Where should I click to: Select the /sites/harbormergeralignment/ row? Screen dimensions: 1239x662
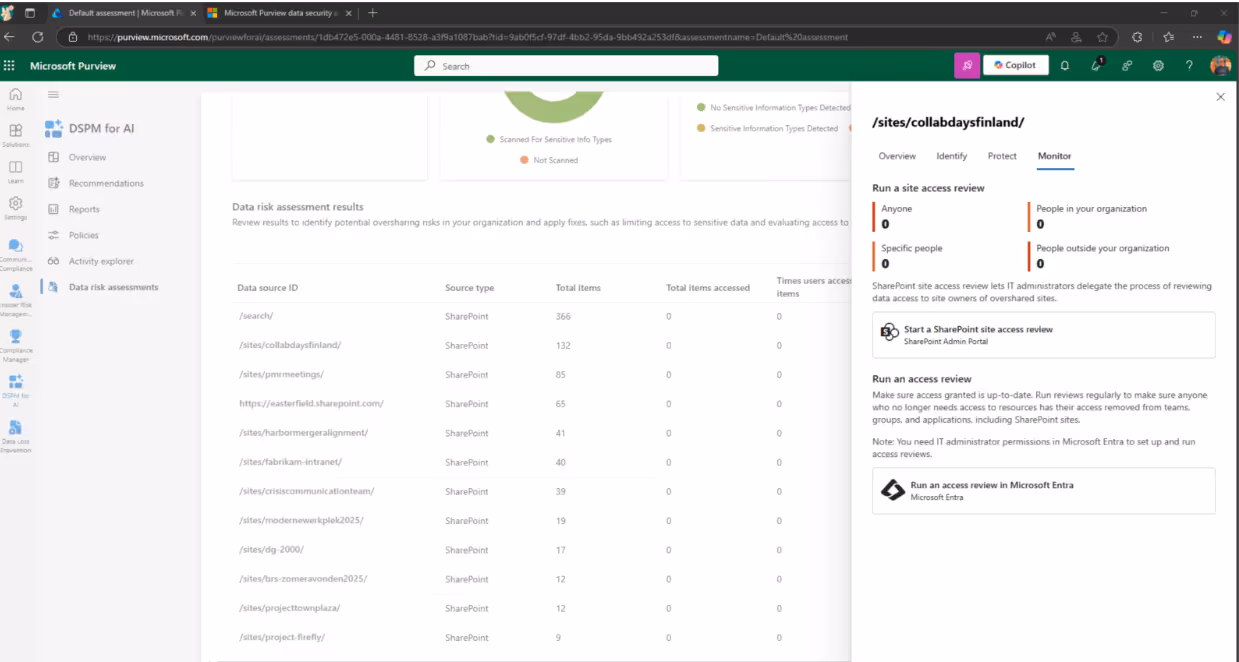coord(543,433)
